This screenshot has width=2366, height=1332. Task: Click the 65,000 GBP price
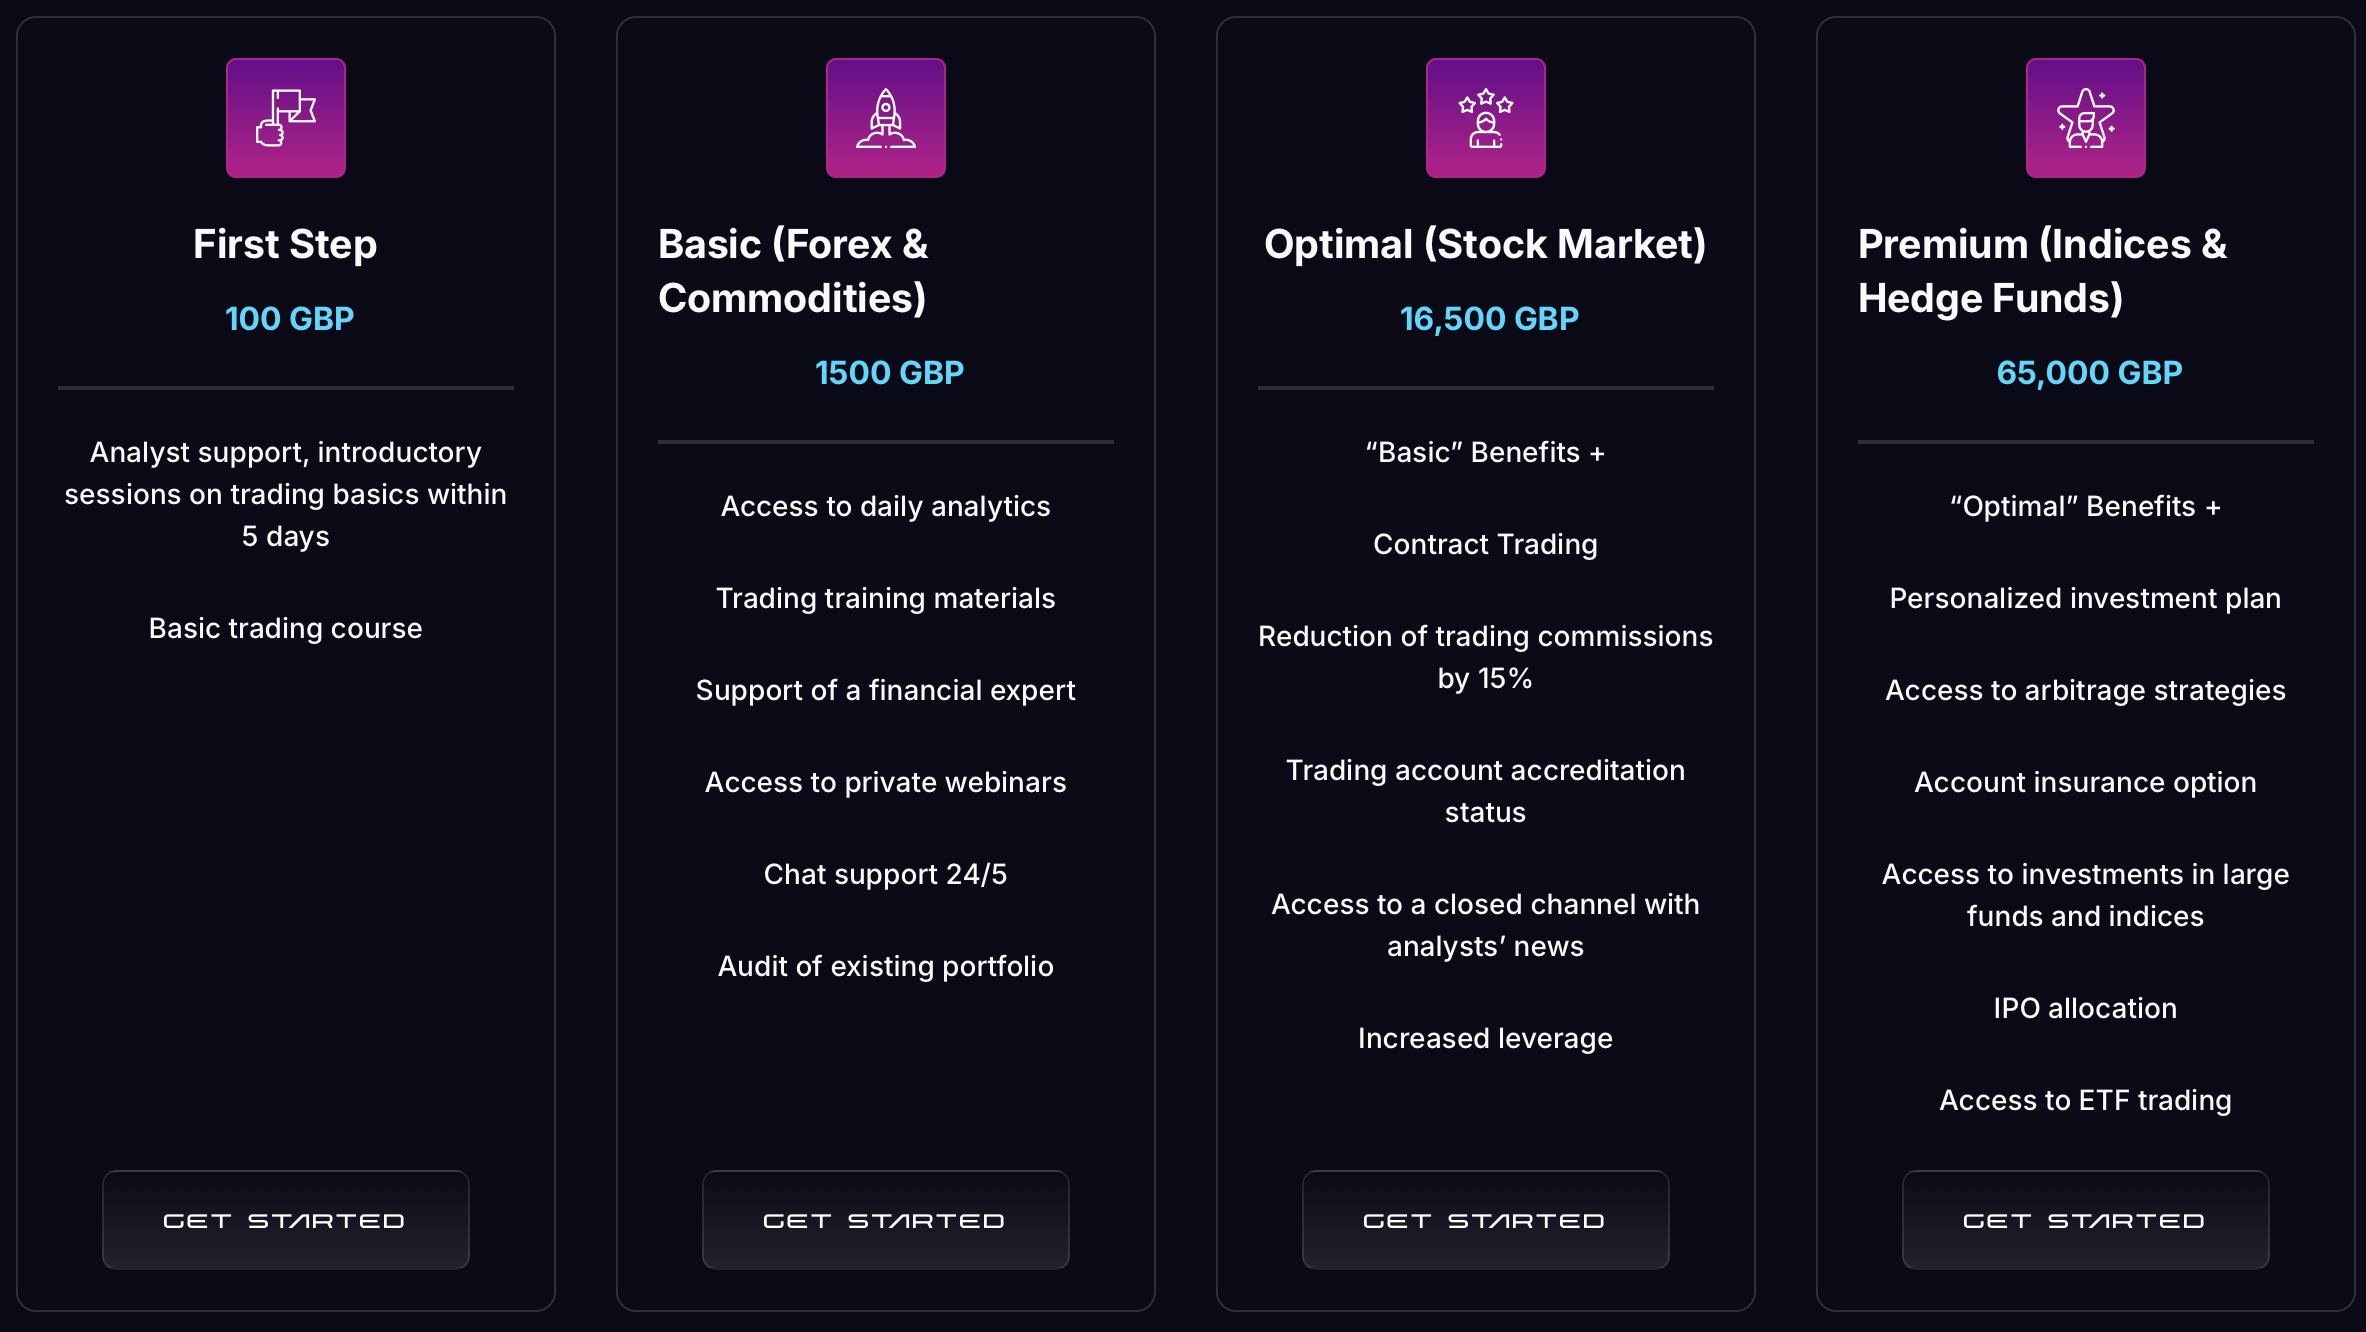click(2089, 373)
